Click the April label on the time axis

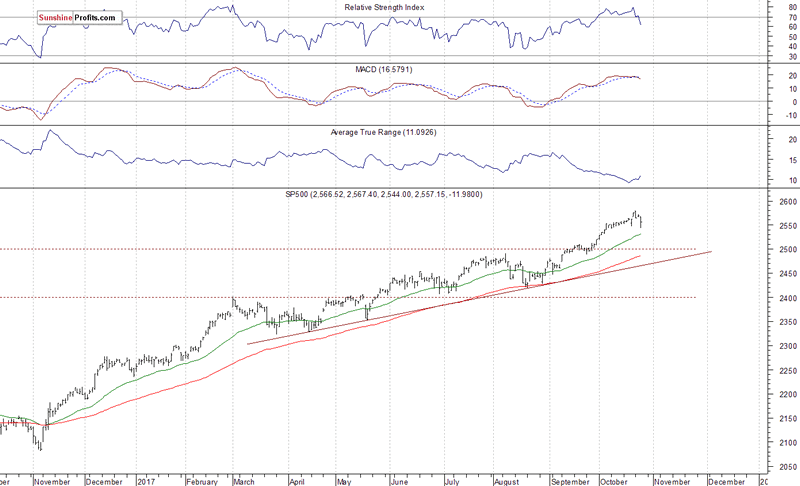click(x=298, y=479)
